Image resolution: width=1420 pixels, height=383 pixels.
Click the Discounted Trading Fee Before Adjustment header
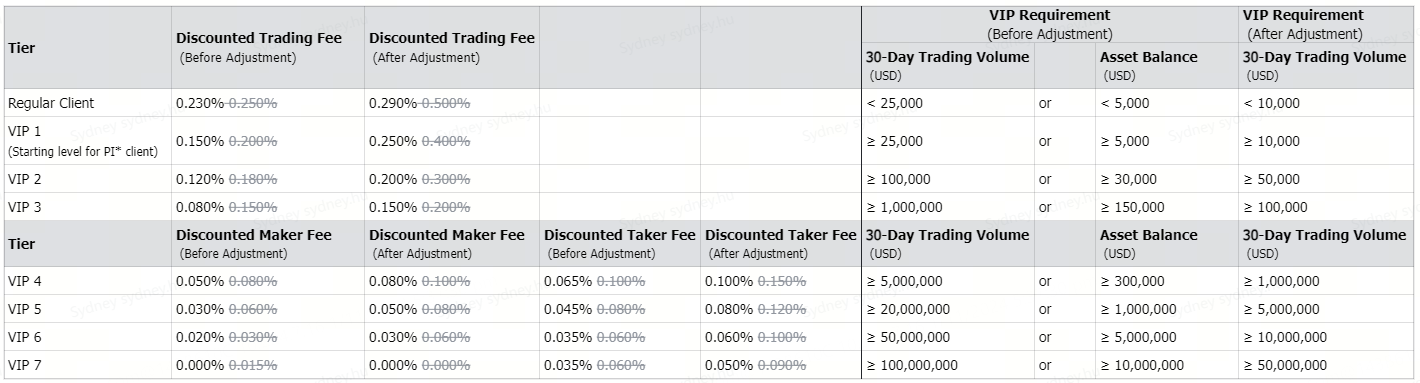(268, 48)
